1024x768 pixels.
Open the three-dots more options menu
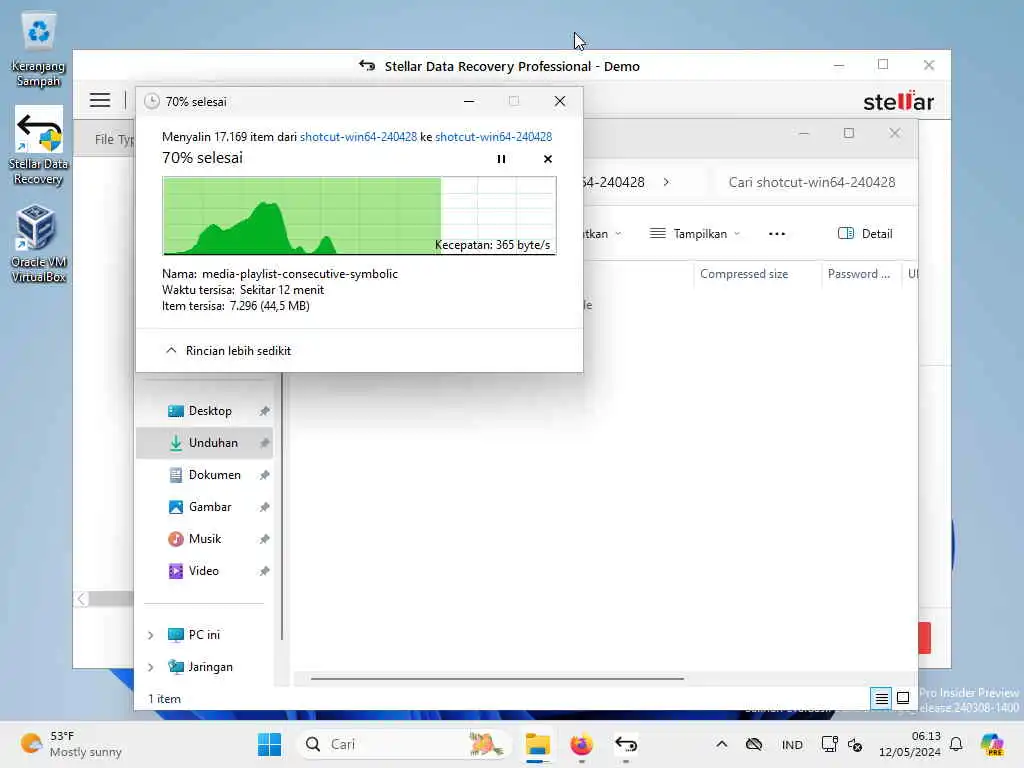776,234
